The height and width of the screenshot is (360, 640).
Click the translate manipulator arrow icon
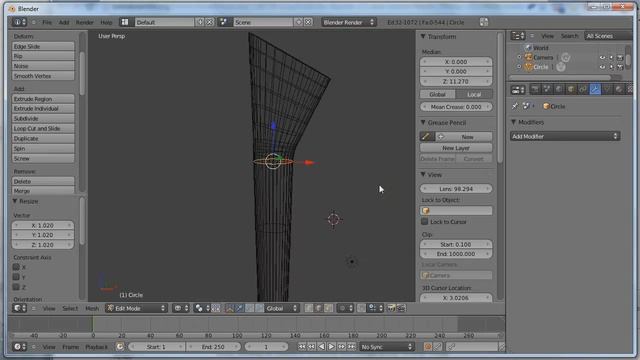(240, 308)
